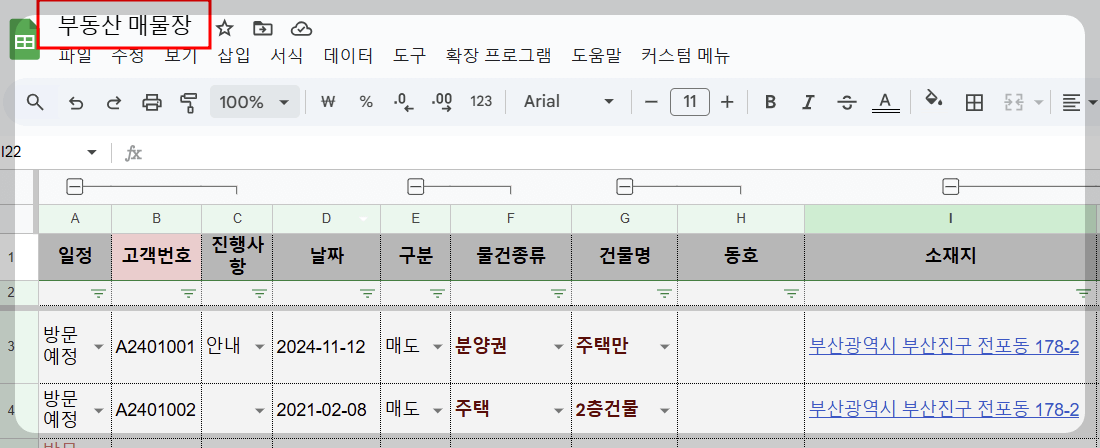Decrease decimal places
This screenshot has height=448, width=1100.
[x=404, y=102]
